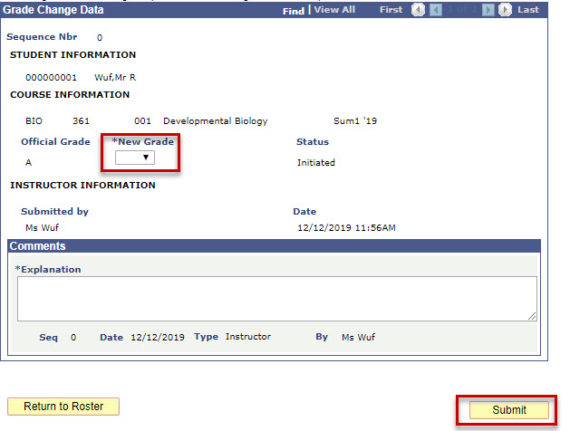Click the New Grade field label
Image resolution: width=570 pixels, height=431 pixels.
[143, 142]
